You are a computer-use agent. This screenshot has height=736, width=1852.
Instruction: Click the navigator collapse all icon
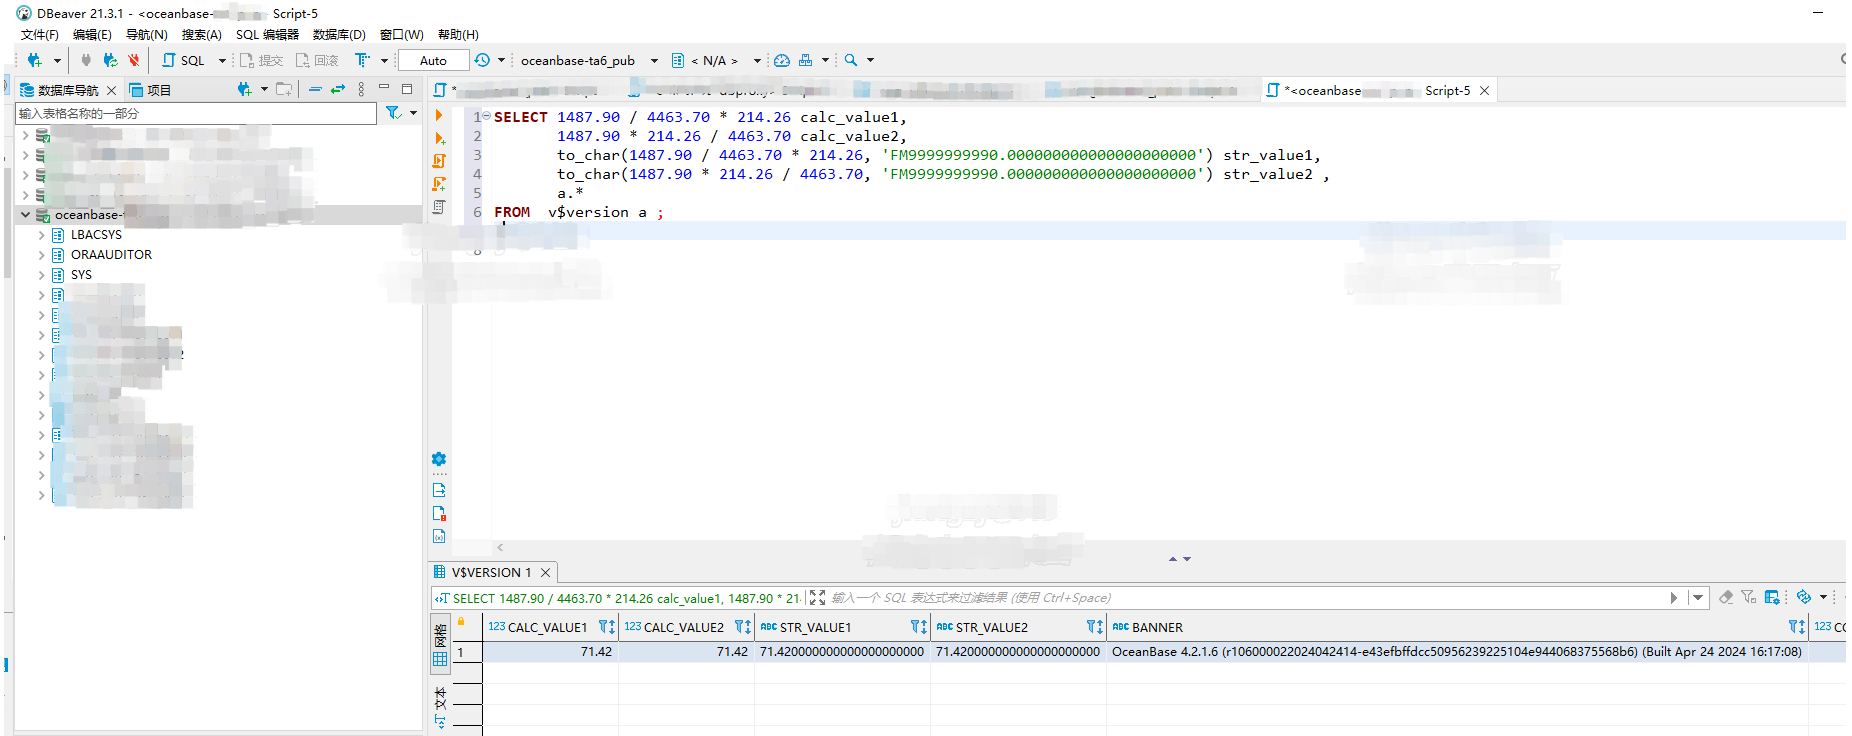coord(315,89)
